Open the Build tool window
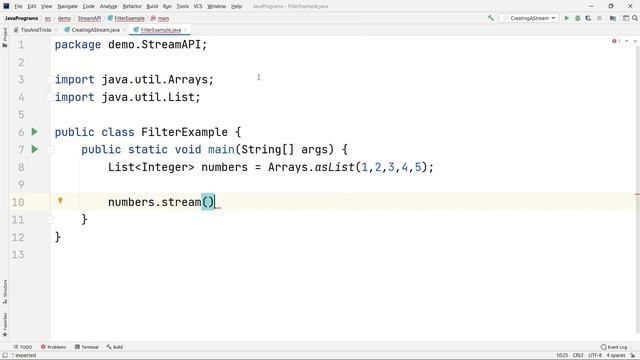 click(x=115, y=347)
